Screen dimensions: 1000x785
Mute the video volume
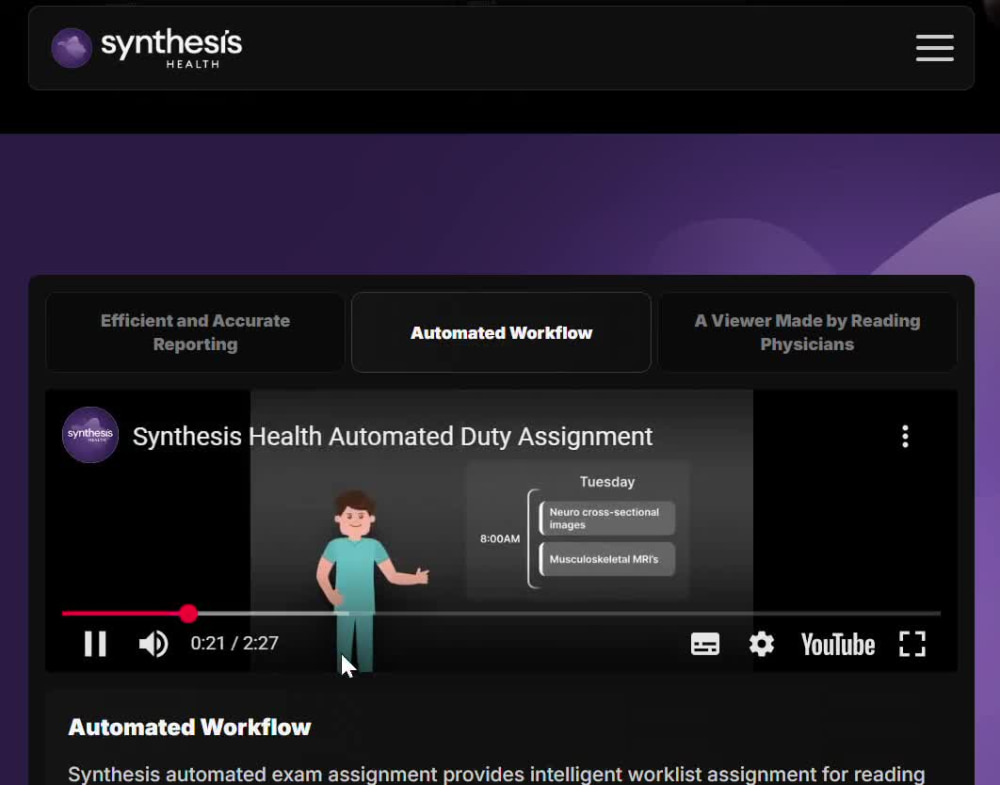tap(154, 643)
